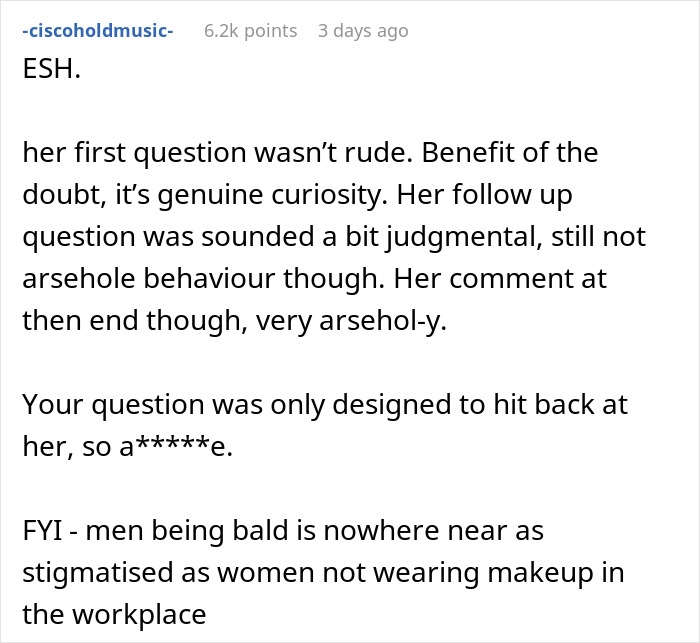The height and width of the screenshot is (643, 700).
Task: Click the 6.2k points score
Action: click(250, 31)
